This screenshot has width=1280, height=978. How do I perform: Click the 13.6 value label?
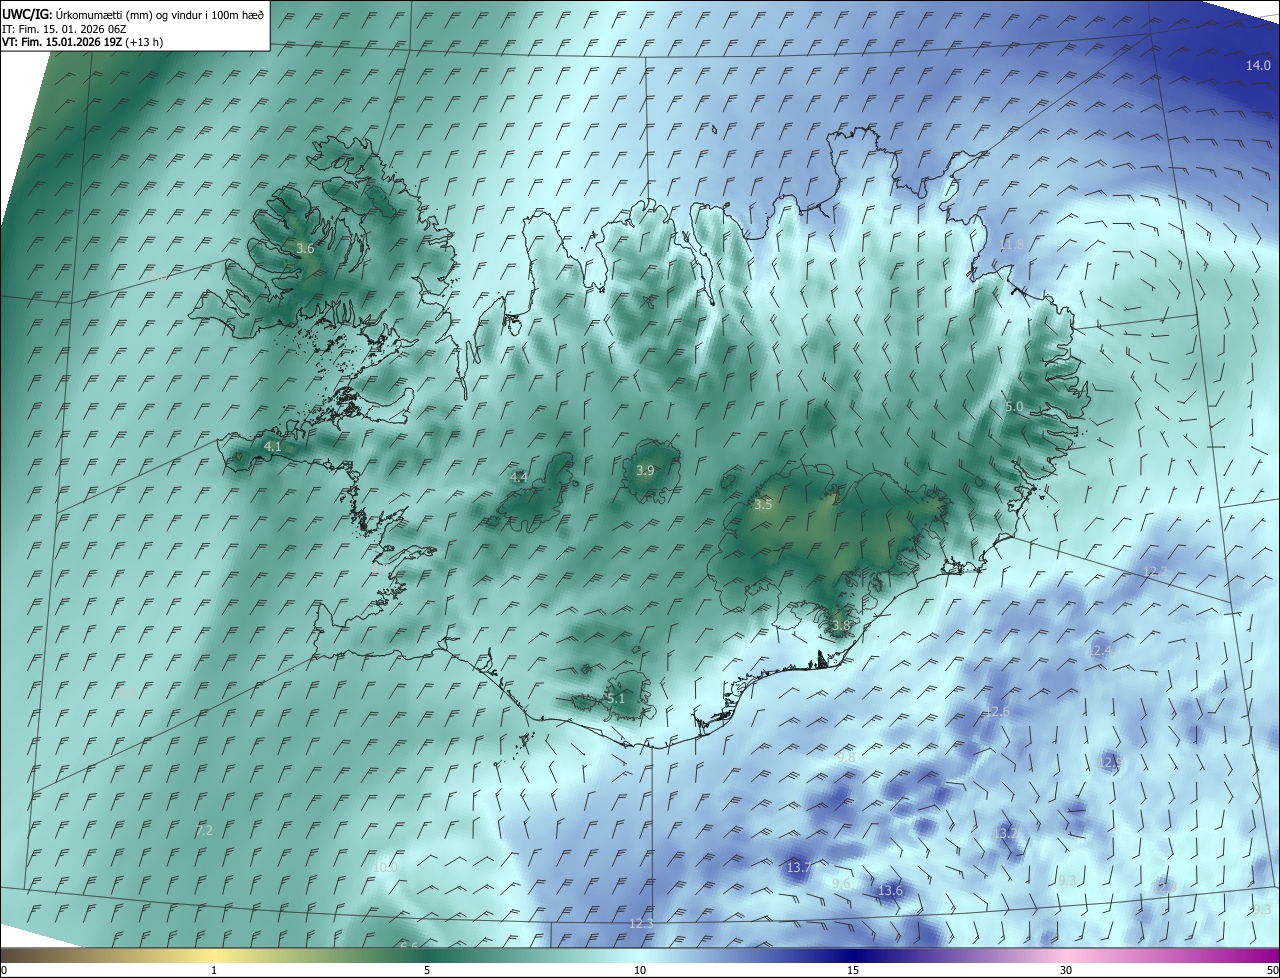point(890,890)
